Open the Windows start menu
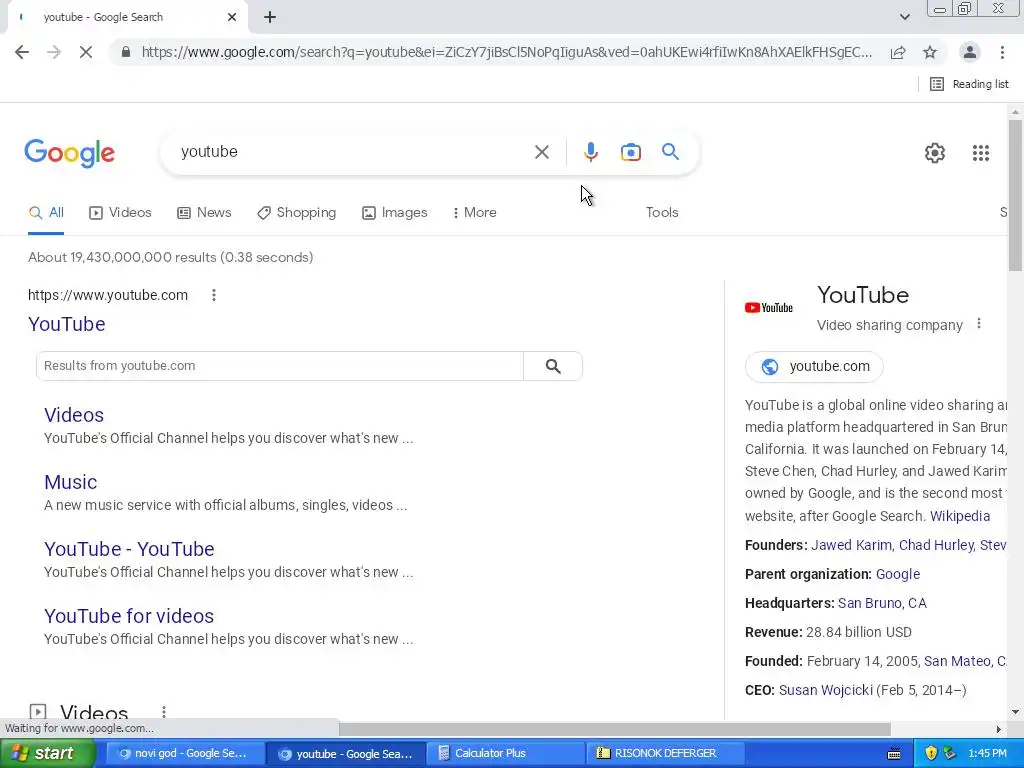Image resolution: width=1024 pixels, height=768 pixels. coord(48,754)
